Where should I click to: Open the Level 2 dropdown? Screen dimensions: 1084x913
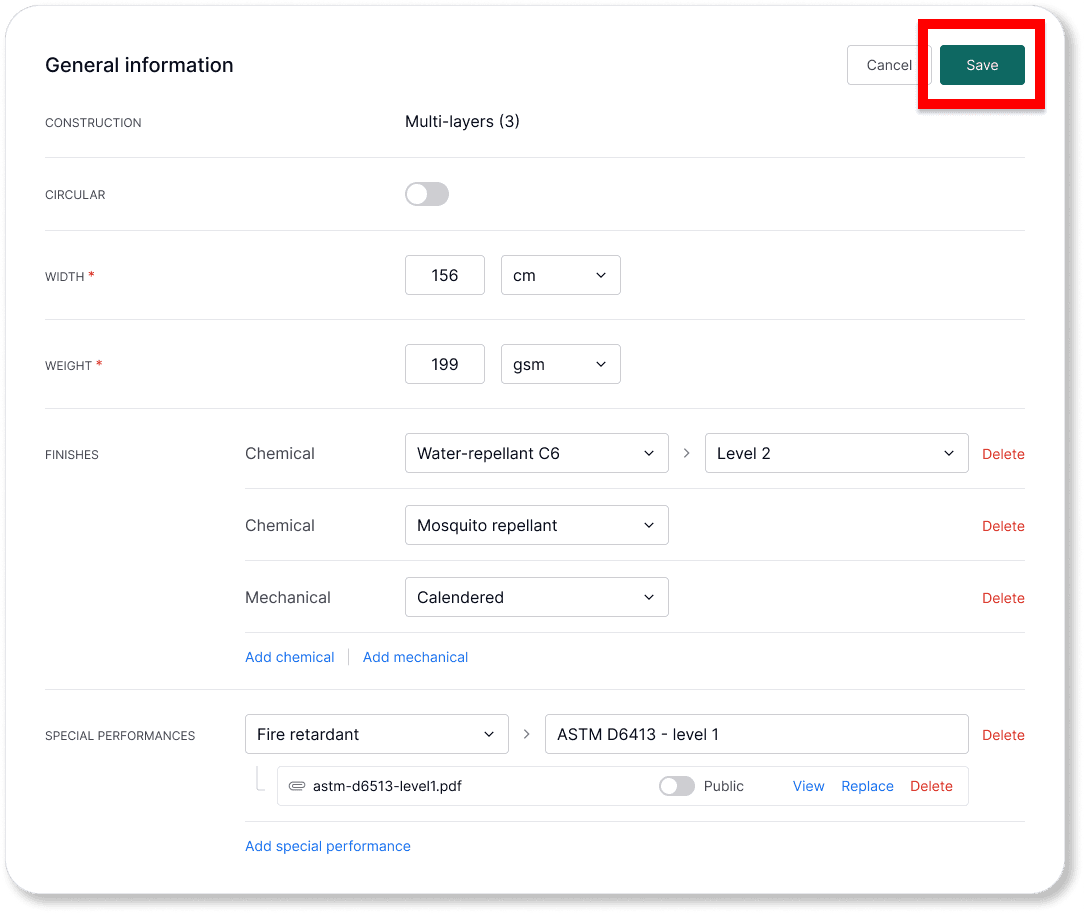click(837, 453)
